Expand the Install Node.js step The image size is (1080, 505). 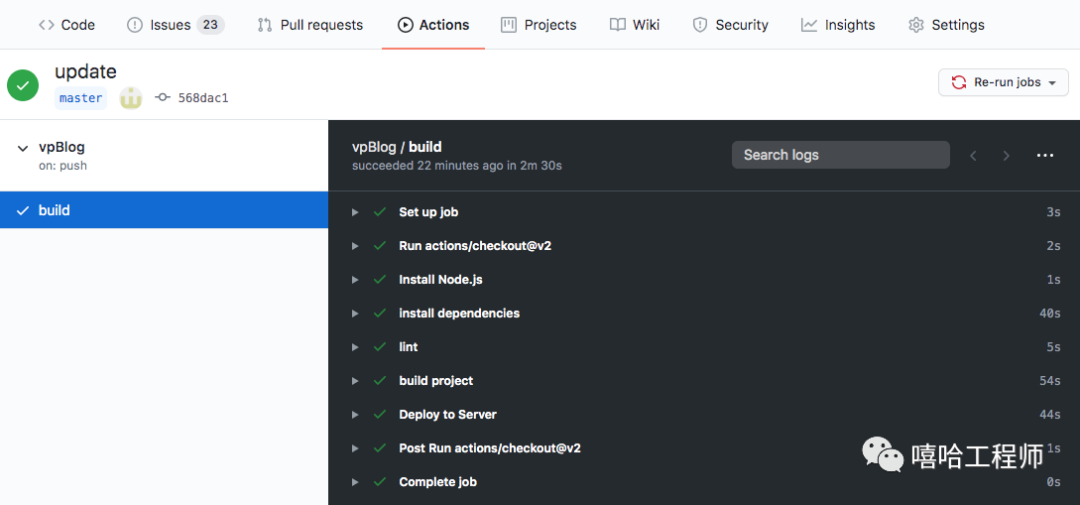click(x=355, y=280)
